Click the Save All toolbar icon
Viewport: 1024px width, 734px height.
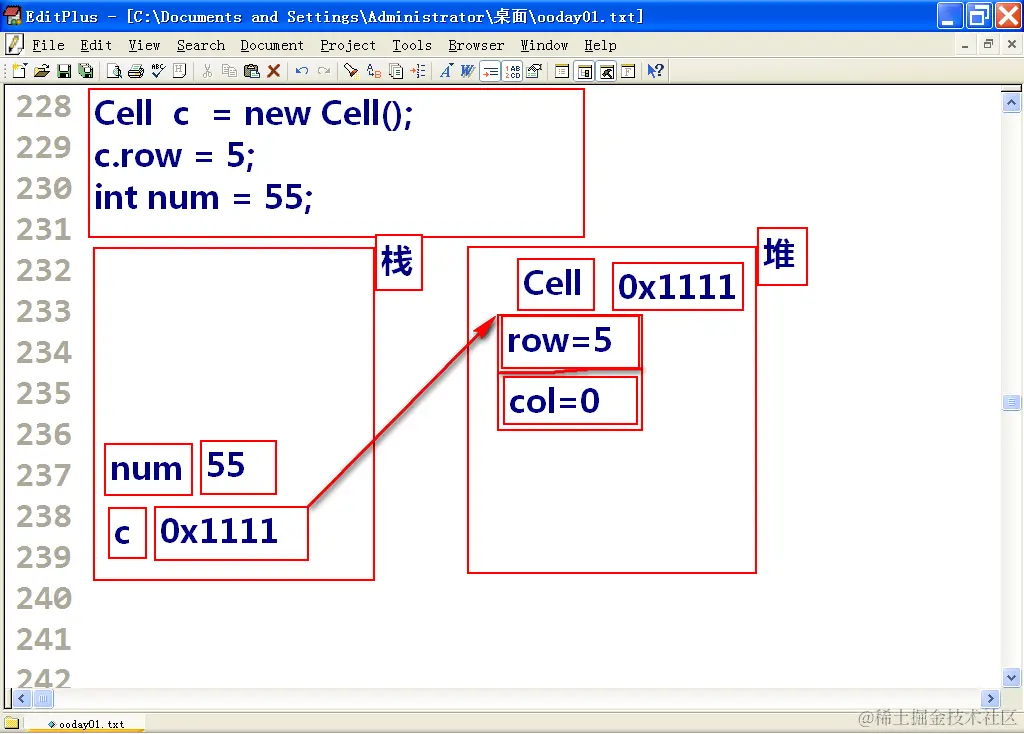click(x=86, y=71)
